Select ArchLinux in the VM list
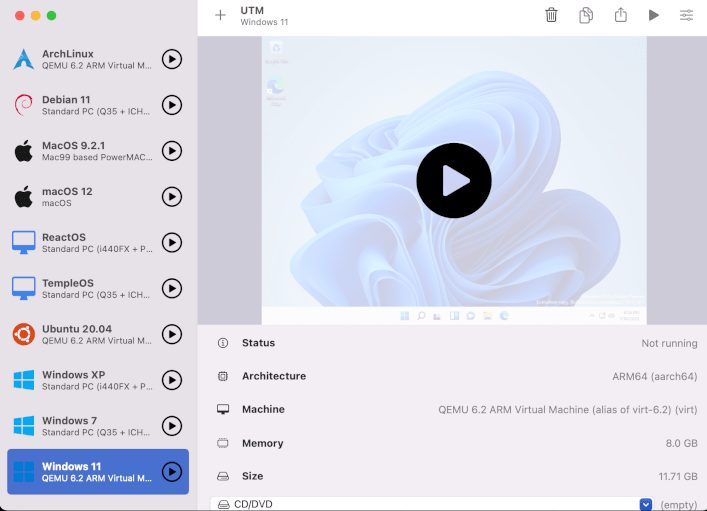This screenshot has height=511, width=707. pos(98,59)
